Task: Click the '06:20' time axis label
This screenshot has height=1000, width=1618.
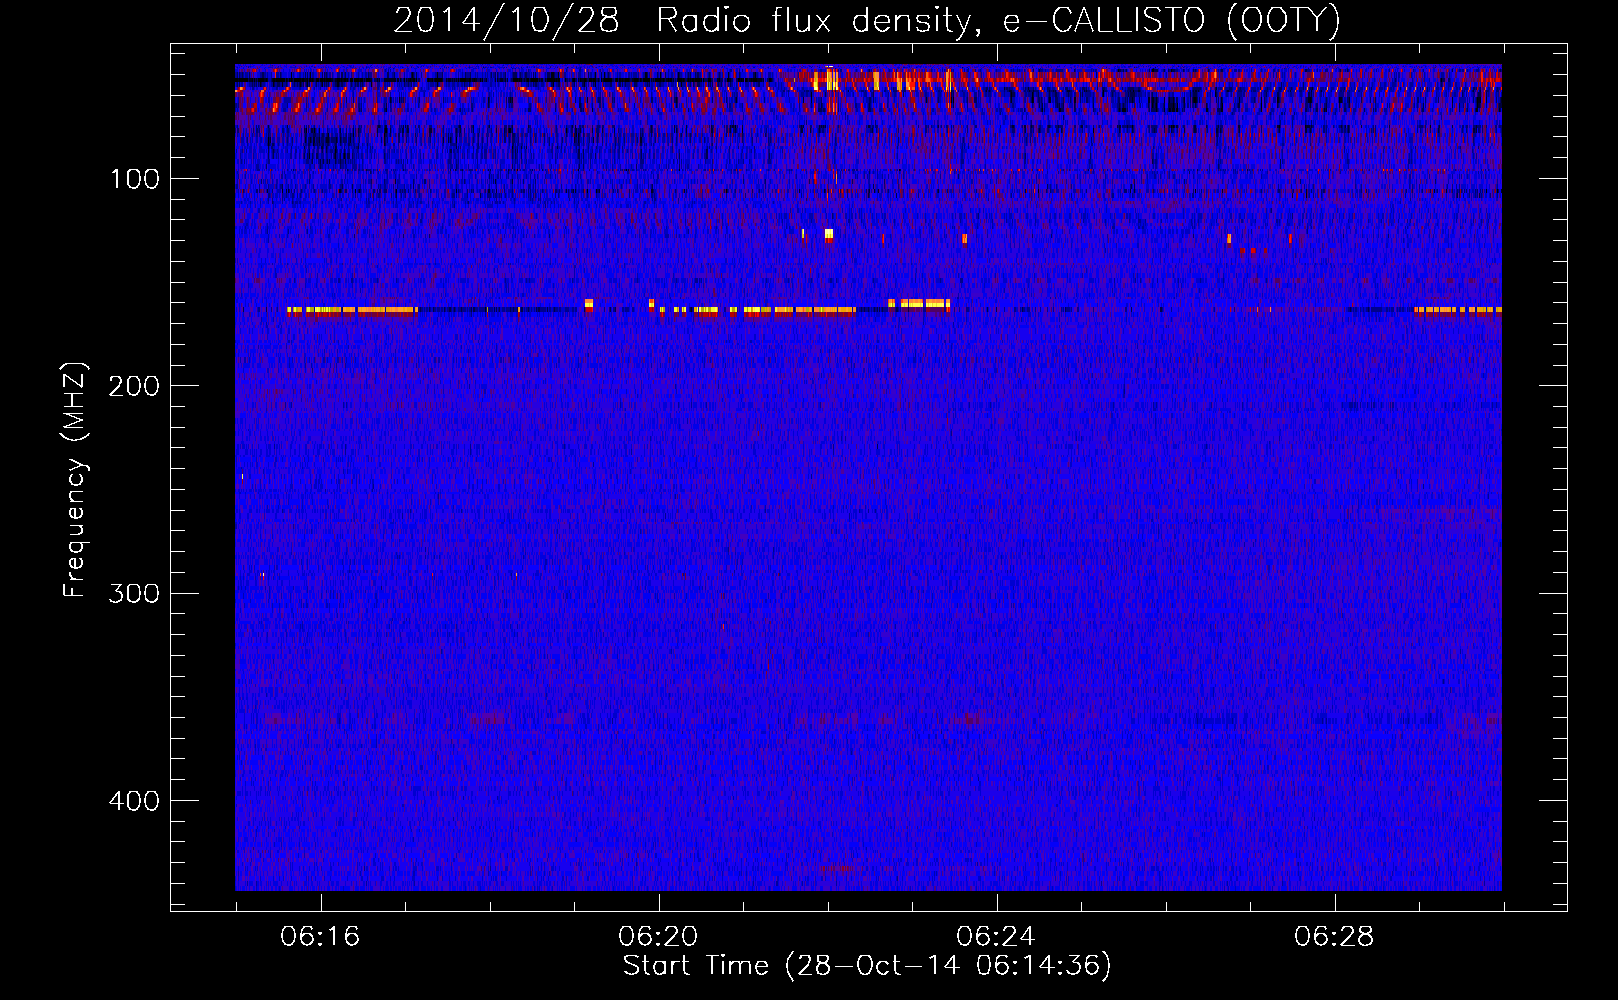Action: 658,937
